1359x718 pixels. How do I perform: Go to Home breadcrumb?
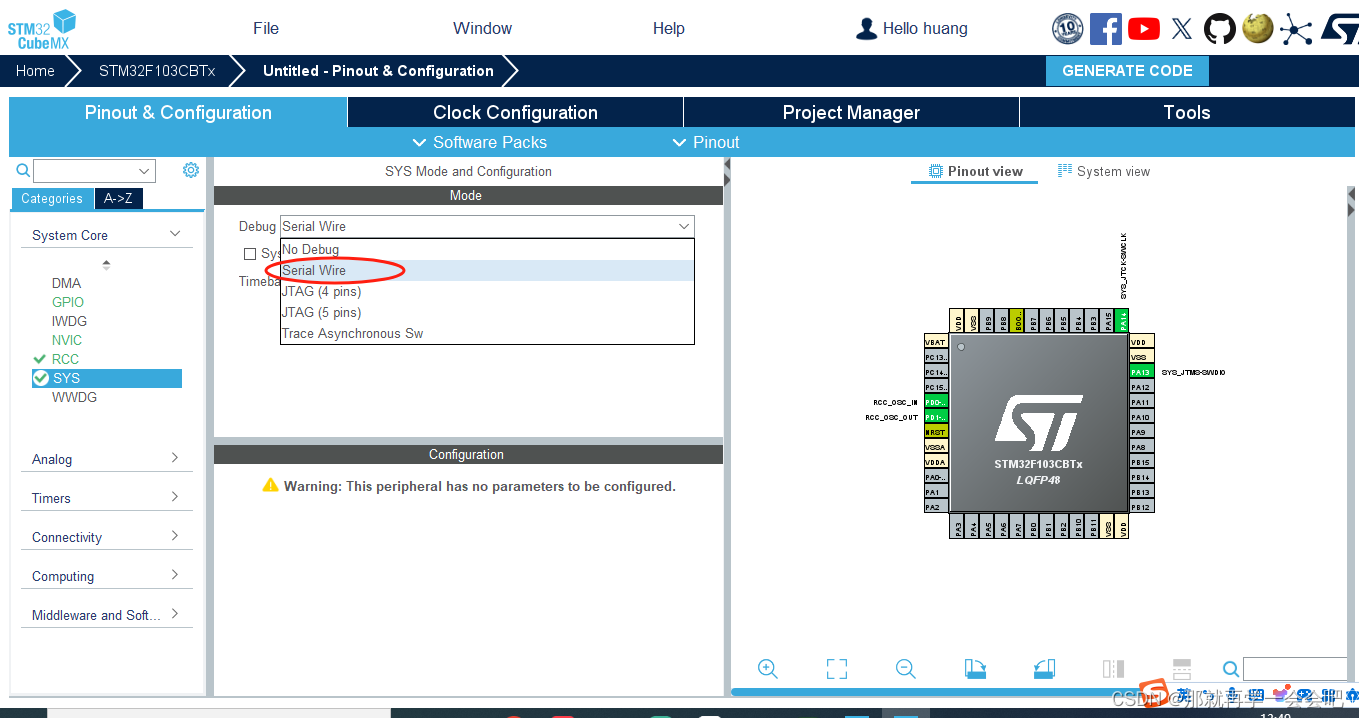click(x=35, y=71)
